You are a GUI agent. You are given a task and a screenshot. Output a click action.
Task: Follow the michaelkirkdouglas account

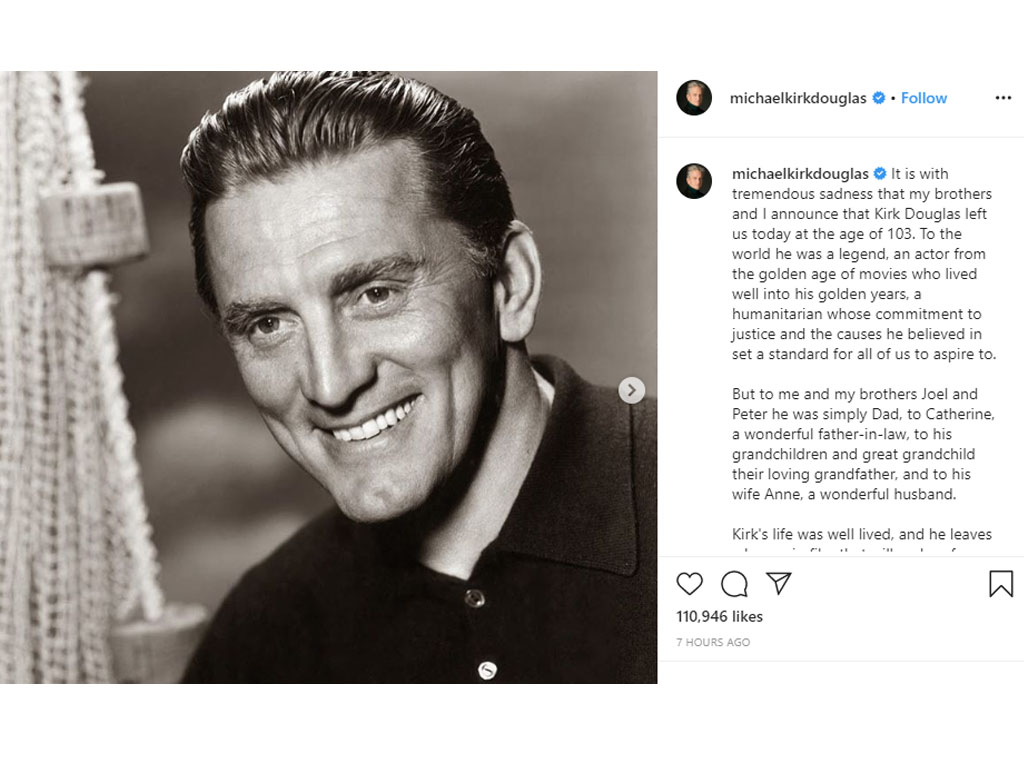coord(924,98)
